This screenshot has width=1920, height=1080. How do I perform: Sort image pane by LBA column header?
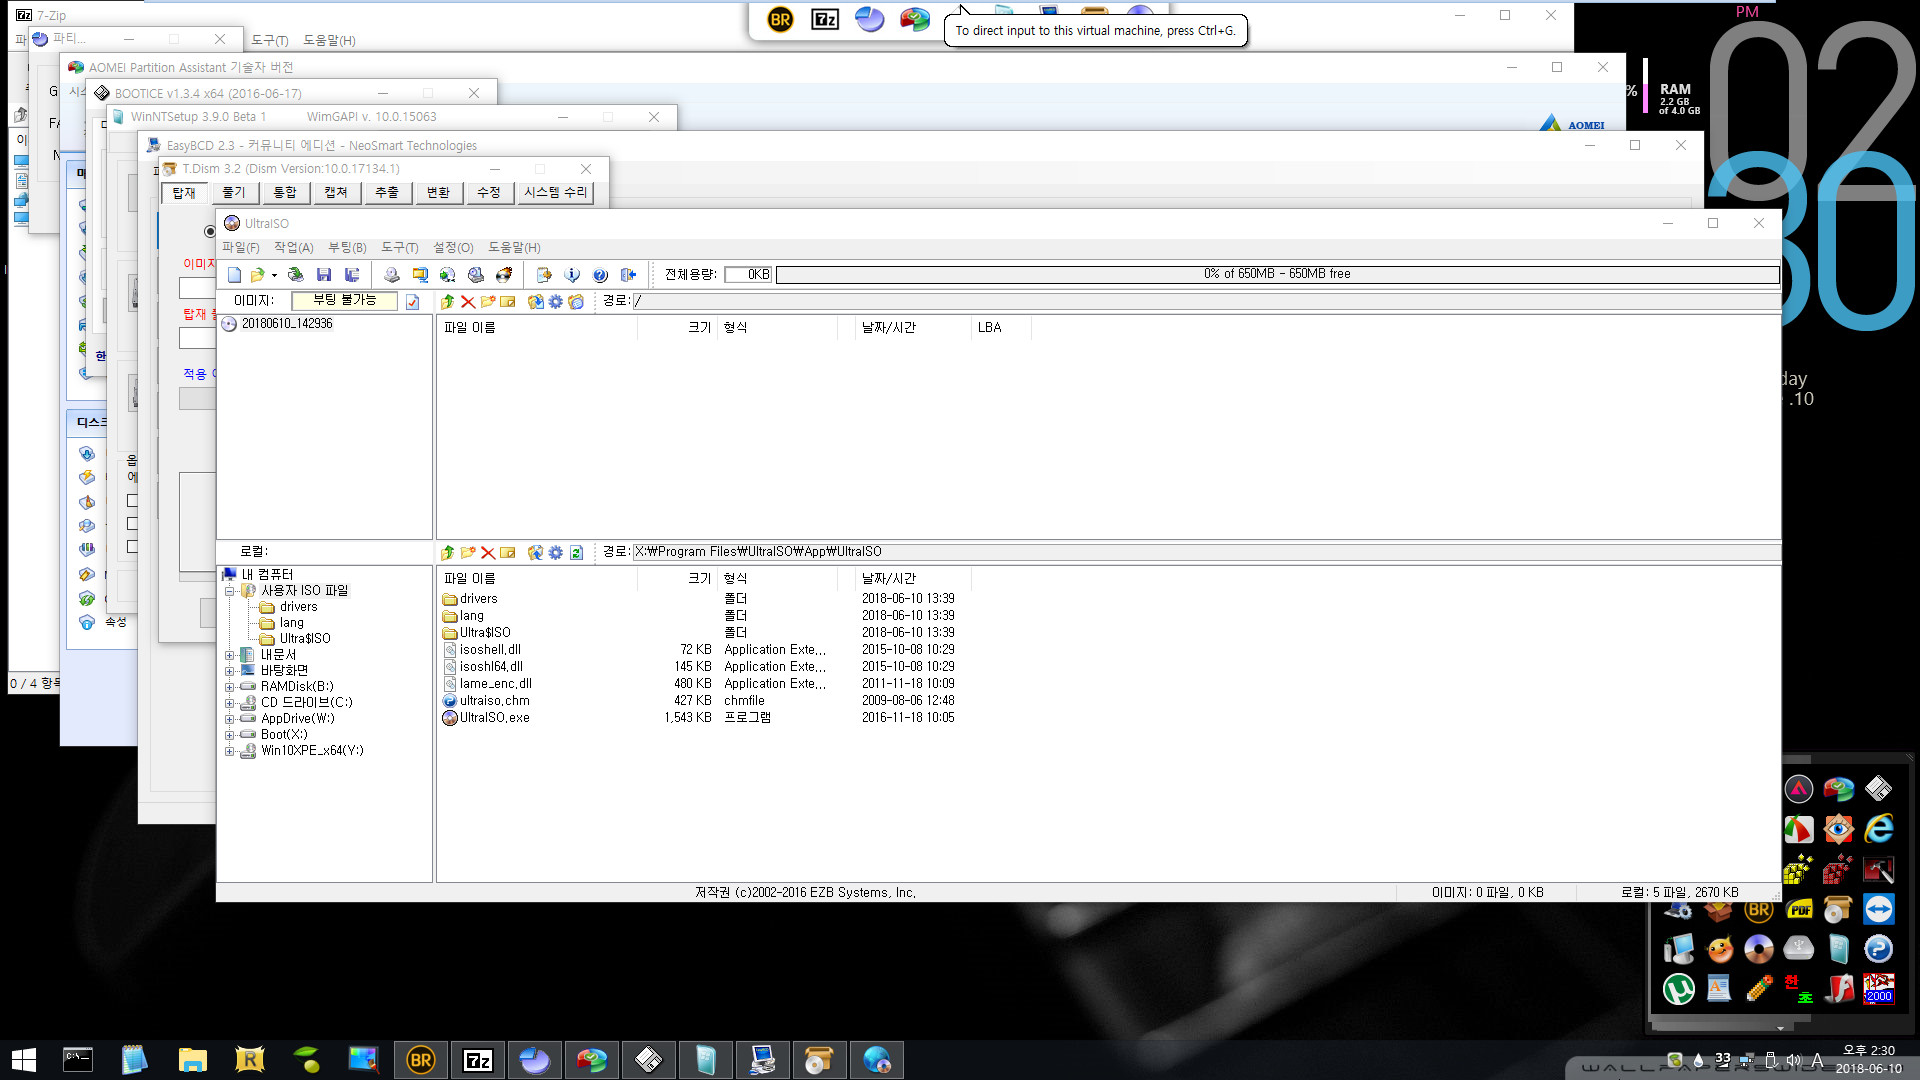click(1000, 327)
